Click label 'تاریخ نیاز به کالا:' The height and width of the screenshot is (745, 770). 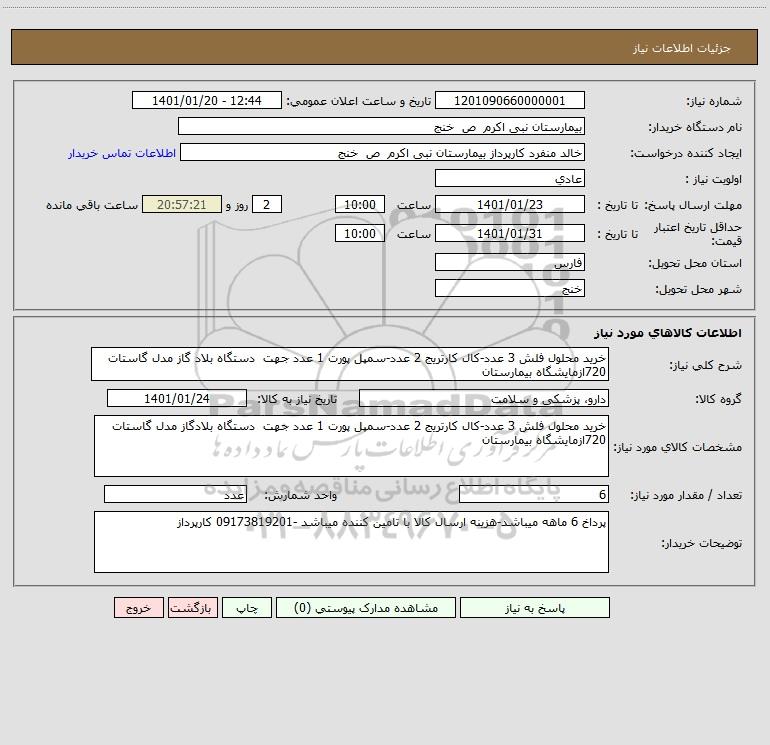(298, 399)
